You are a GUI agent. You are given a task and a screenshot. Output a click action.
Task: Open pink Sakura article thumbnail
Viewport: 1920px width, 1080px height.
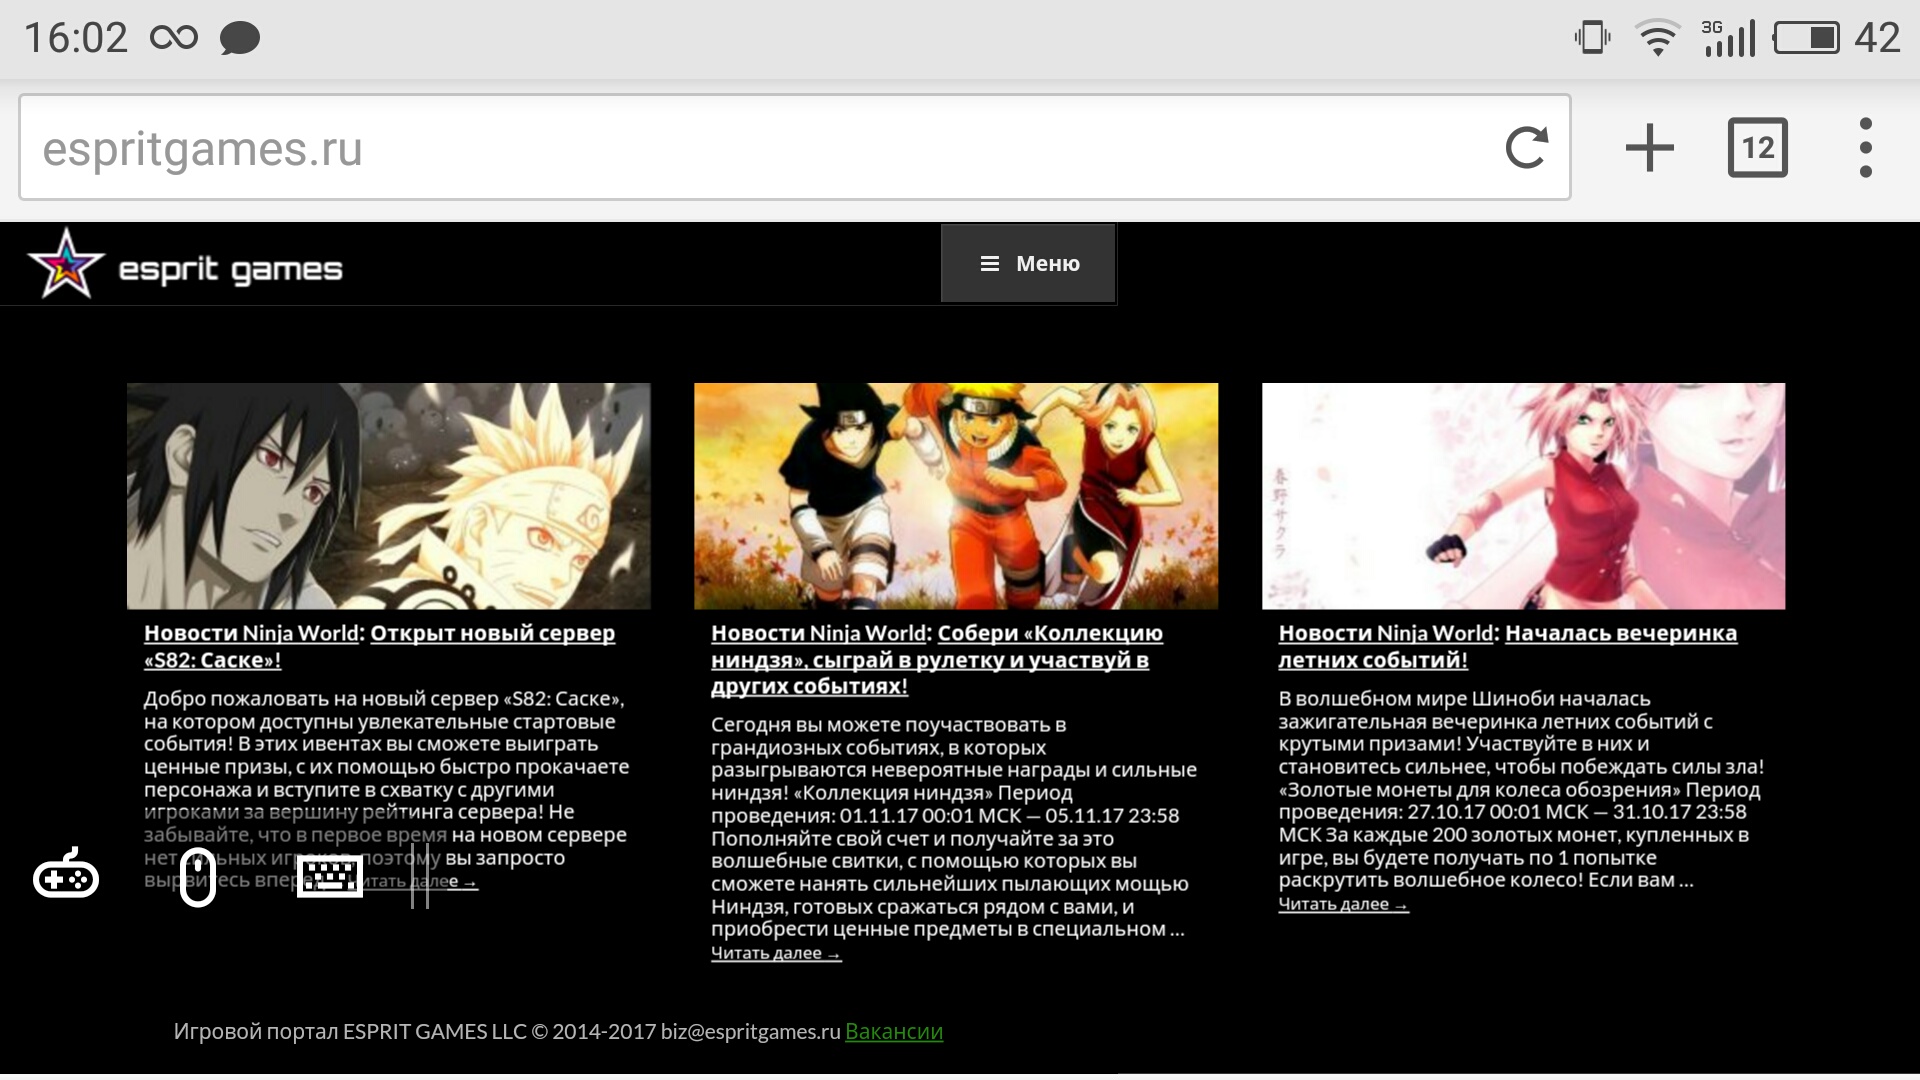pyautogui.click(x=1523, y=496)
